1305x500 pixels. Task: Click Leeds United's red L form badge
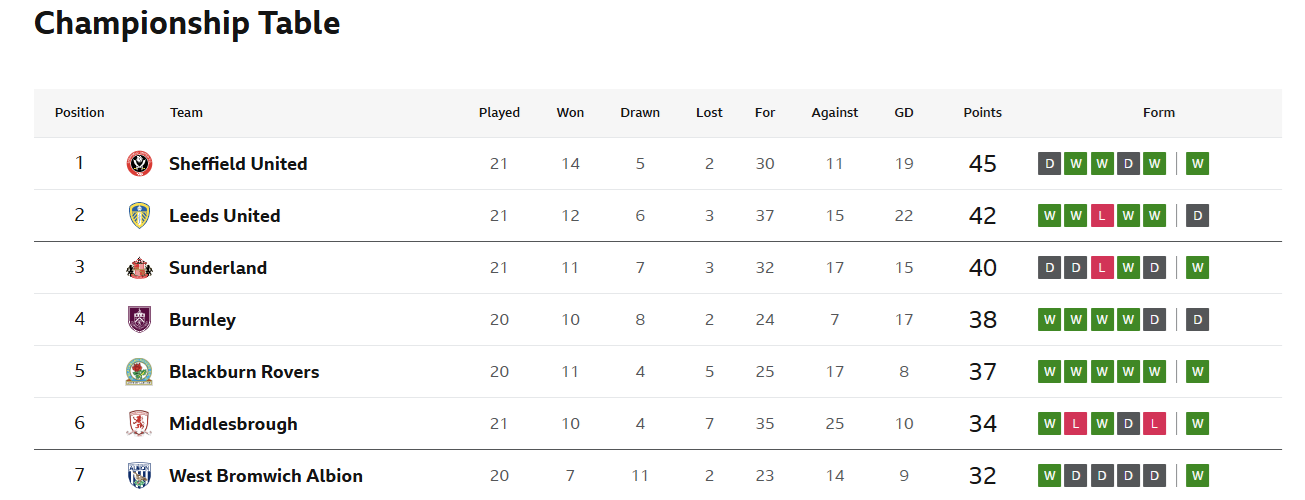pos(1102,215)
